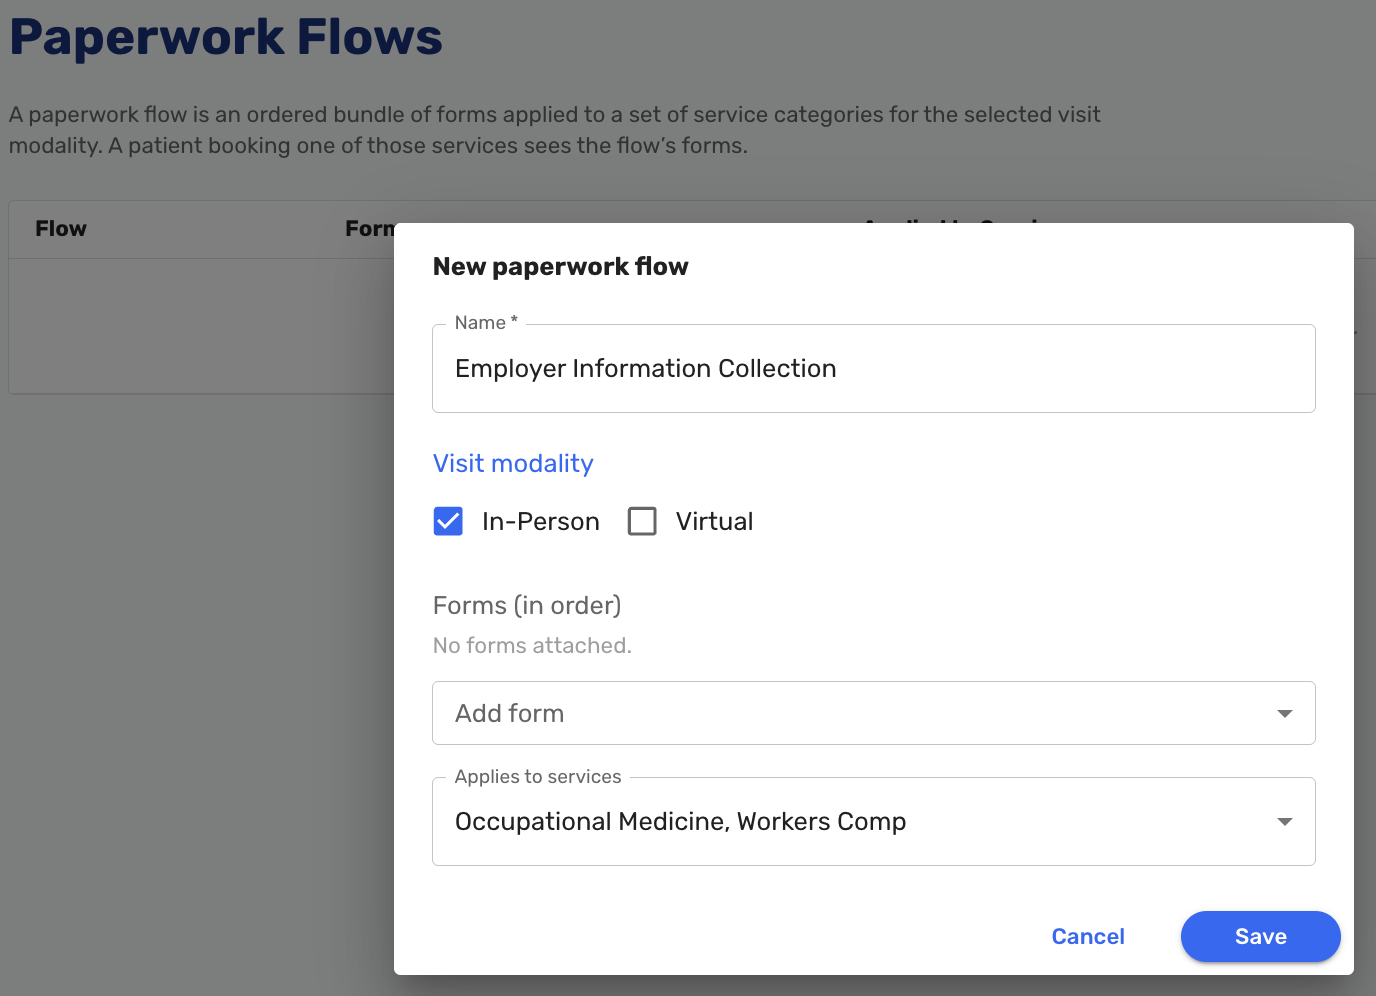Image resolution: width=1376 pixels, height=996 pixels.
Task: Click the Paperwork Flows page heading
Action: pyautogui.click(x=226, y=36)
